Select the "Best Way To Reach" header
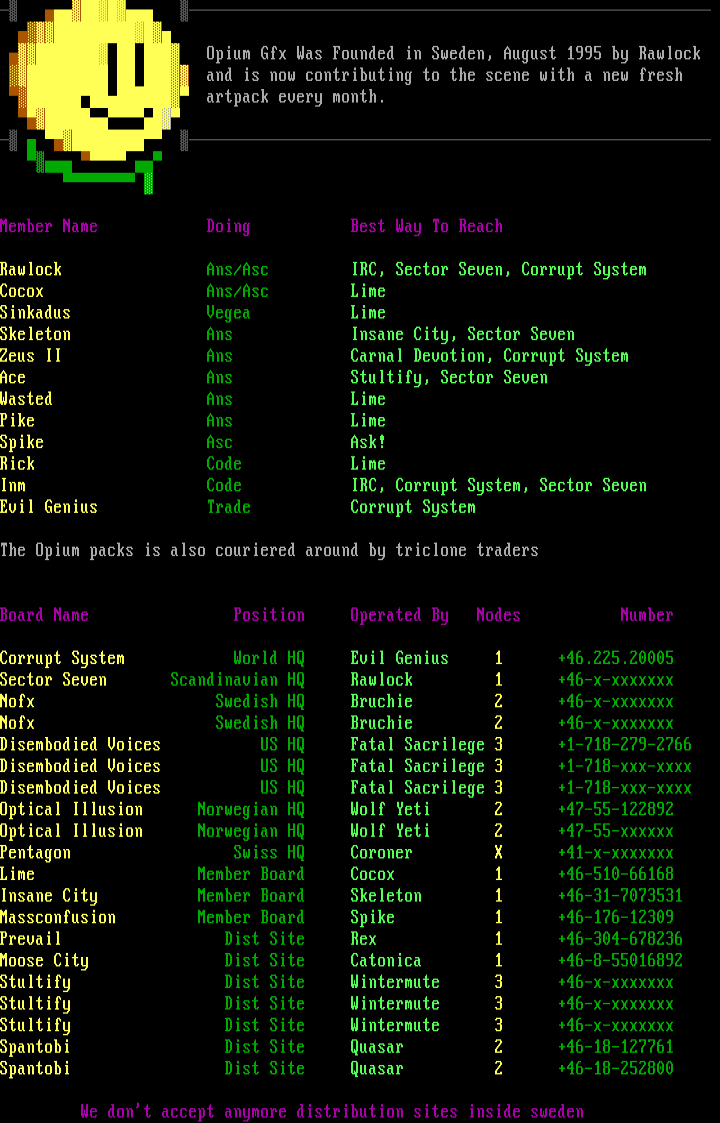 [426, 227]
